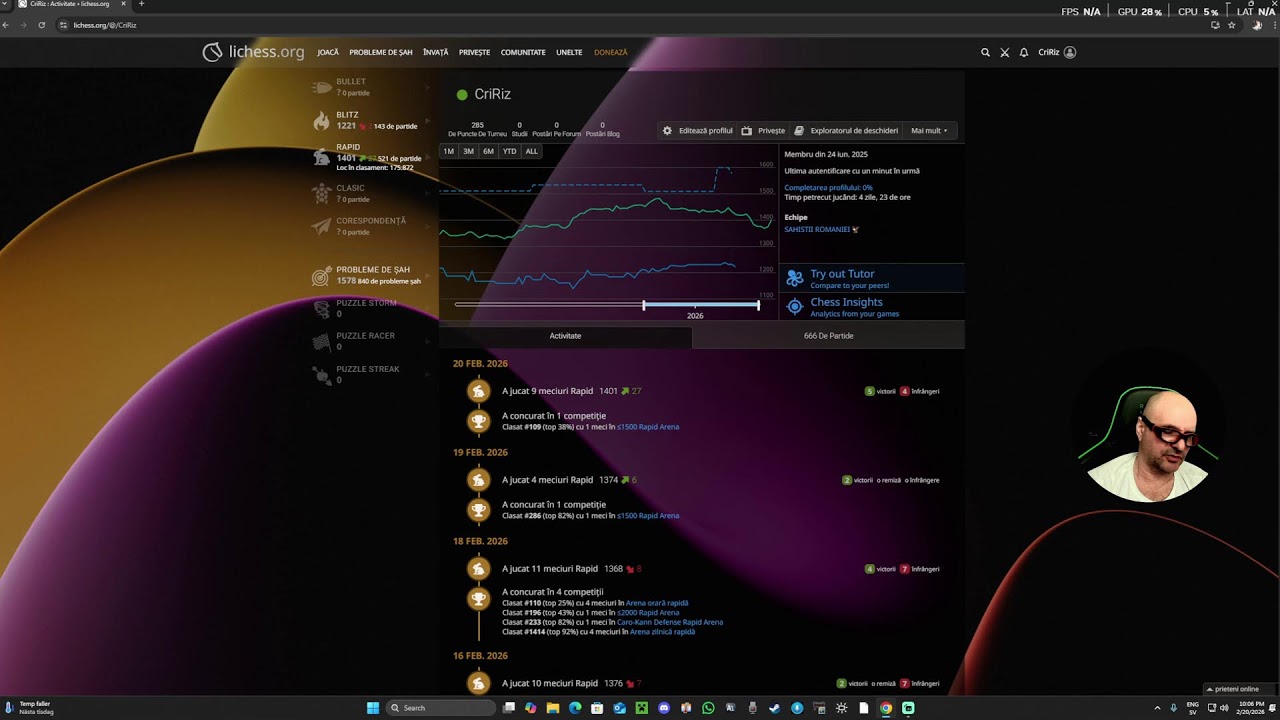Open WhatsApp from the taskbar

[708, 708]
